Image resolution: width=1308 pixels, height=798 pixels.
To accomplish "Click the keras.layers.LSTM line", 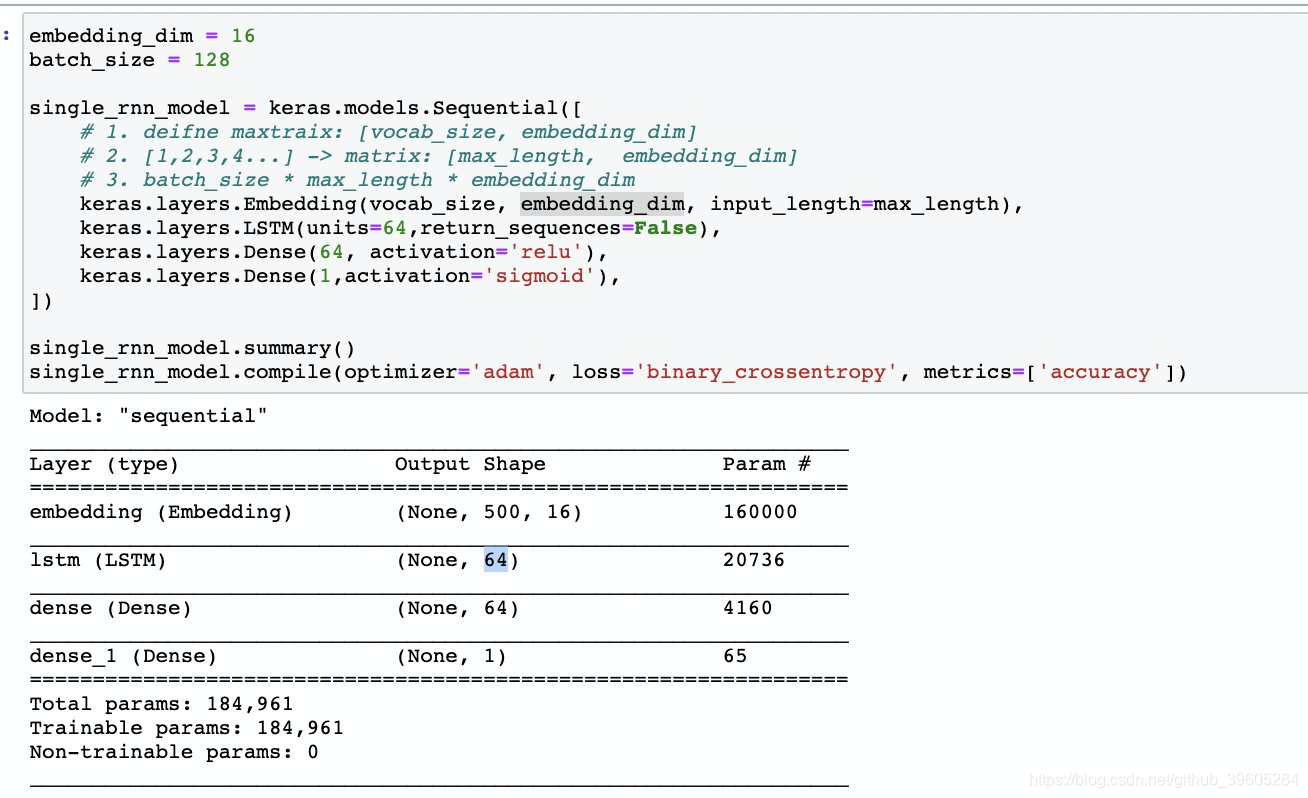I will pos(401,228).
